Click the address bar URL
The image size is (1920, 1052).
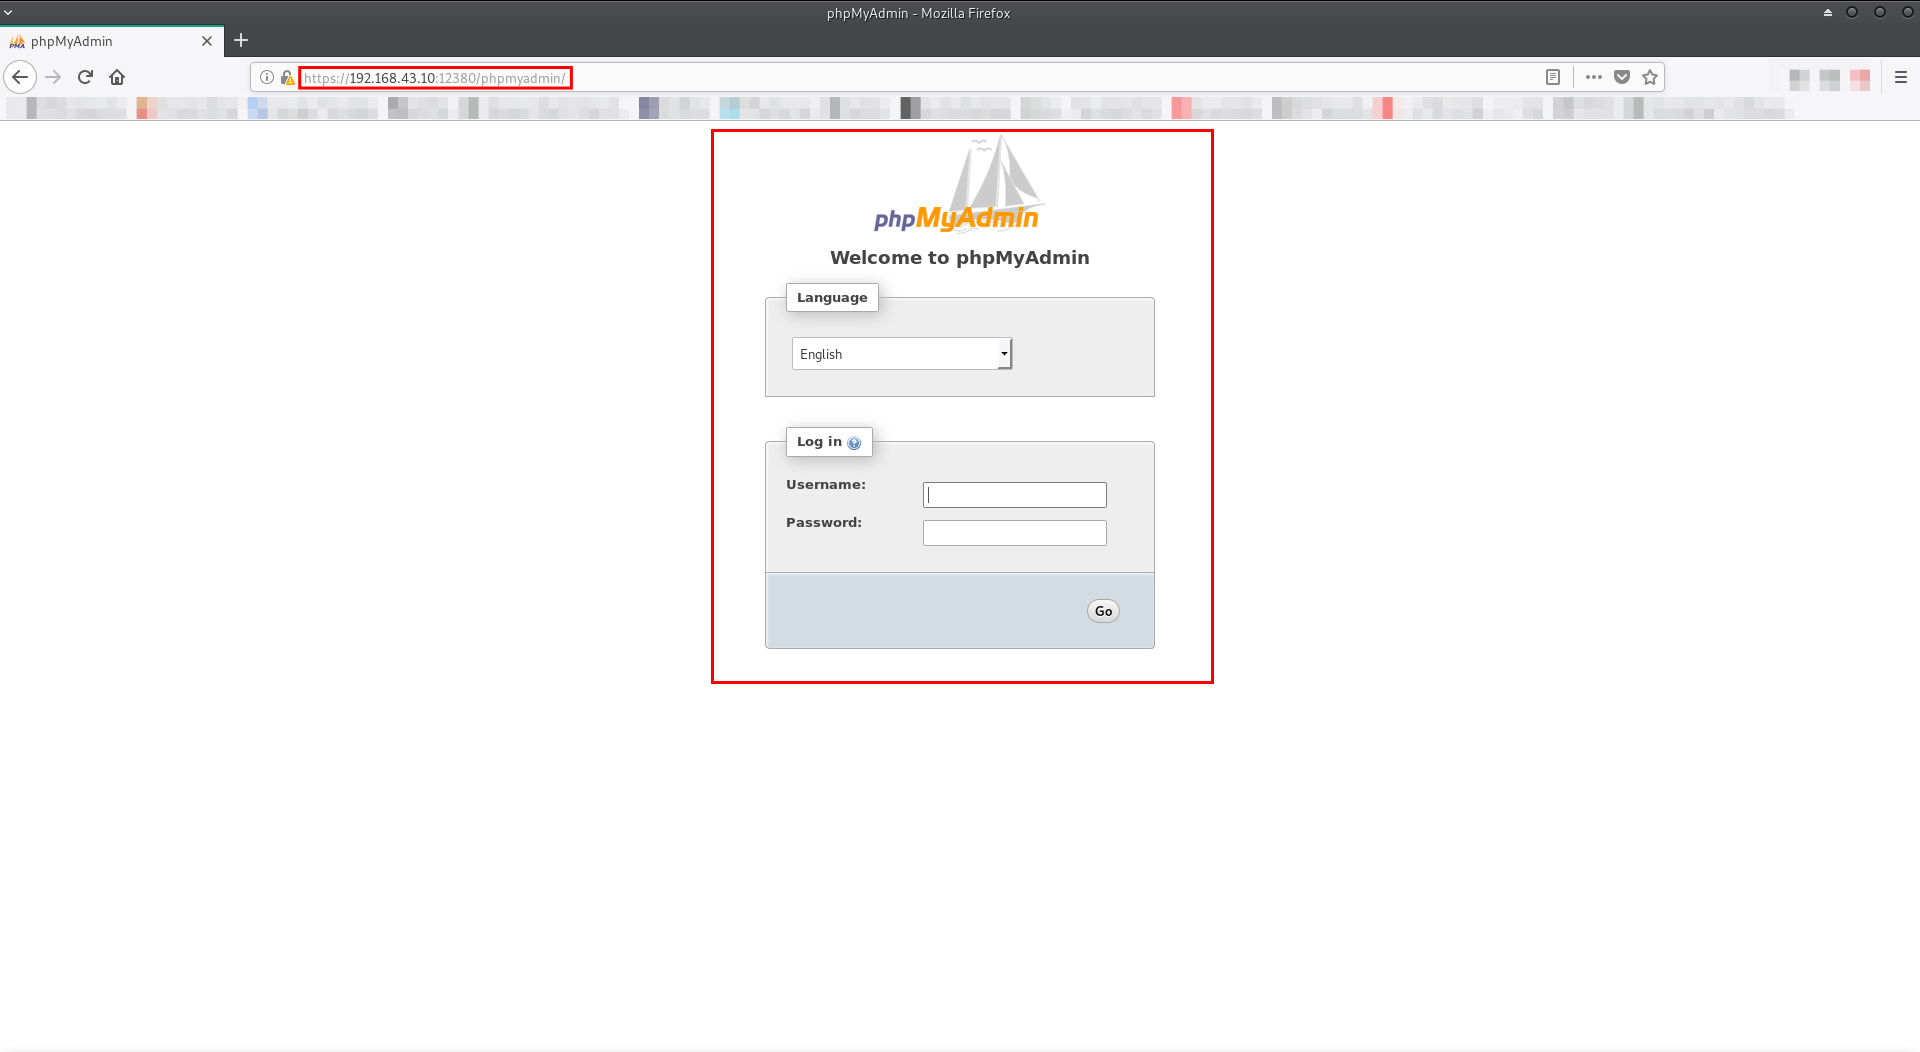[435, 78]
